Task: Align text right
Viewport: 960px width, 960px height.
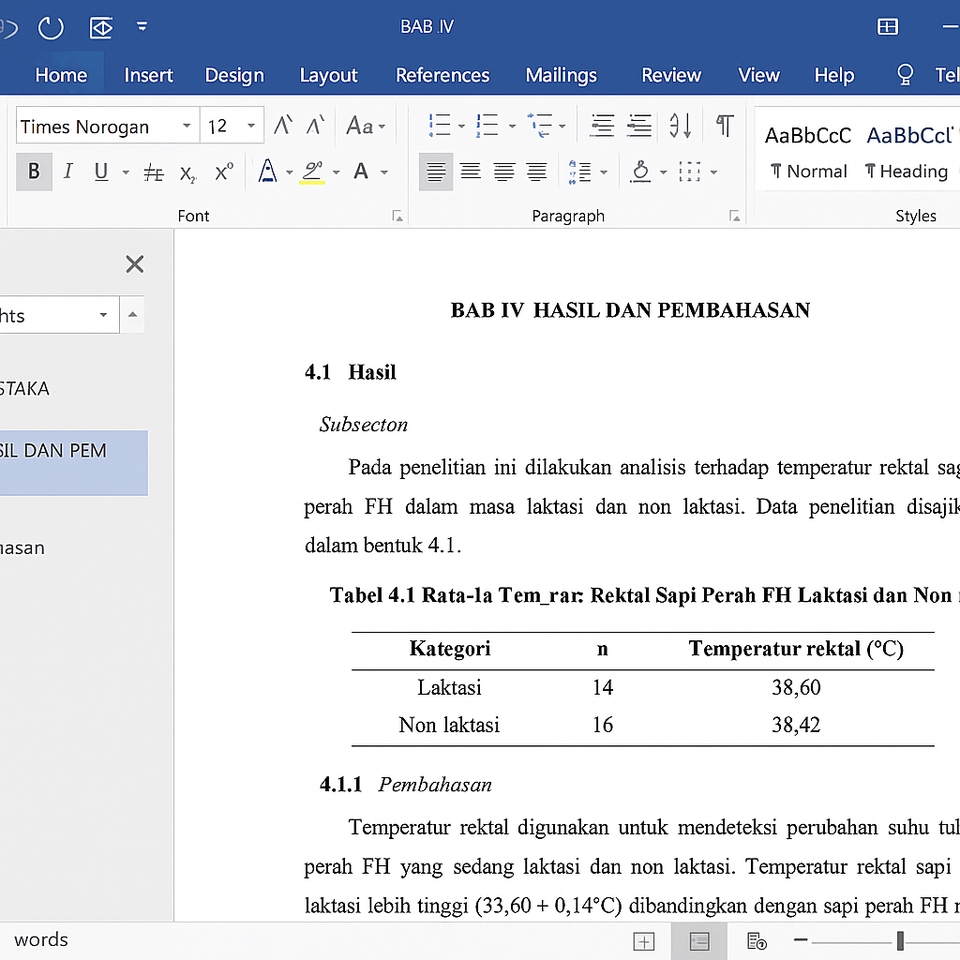Action: (x=504, y=171)
